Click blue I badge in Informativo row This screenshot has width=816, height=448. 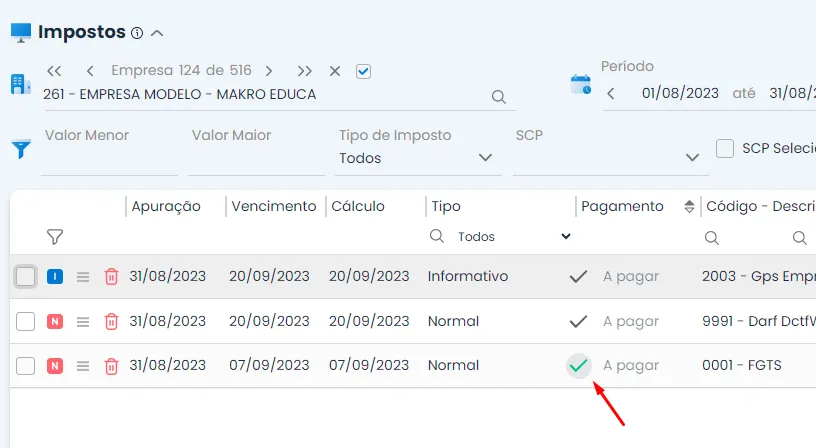pos(55,276)
